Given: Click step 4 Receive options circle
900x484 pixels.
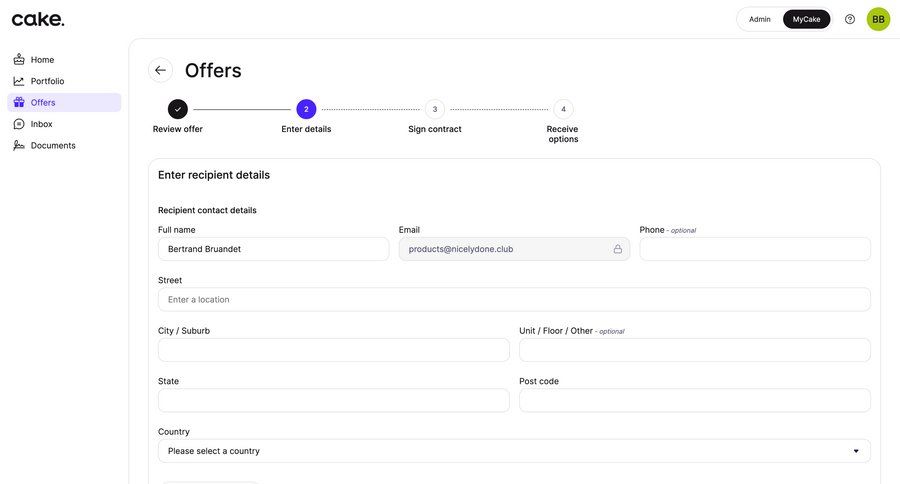Looking at the screenshot, I should pyautogui.click(x=564, y=109).
